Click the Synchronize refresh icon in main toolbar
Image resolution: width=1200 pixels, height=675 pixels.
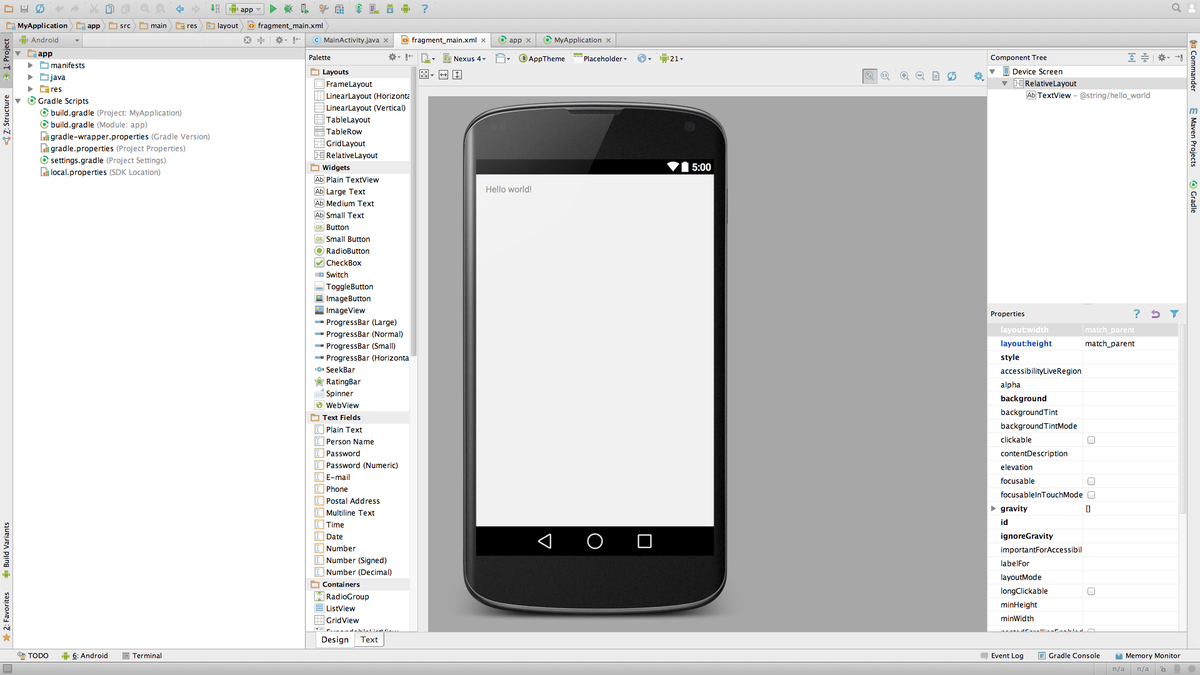pyautogui.click(x=40, y=9)
